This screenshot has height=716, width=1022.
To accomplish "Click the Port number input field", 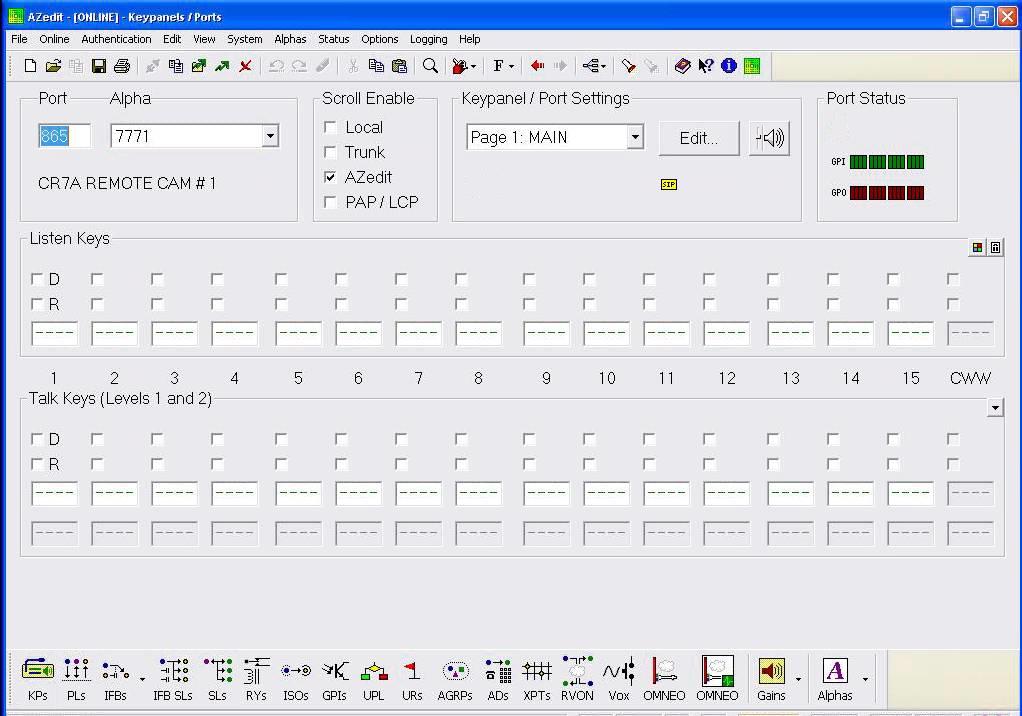I will (x=64, y=136).
